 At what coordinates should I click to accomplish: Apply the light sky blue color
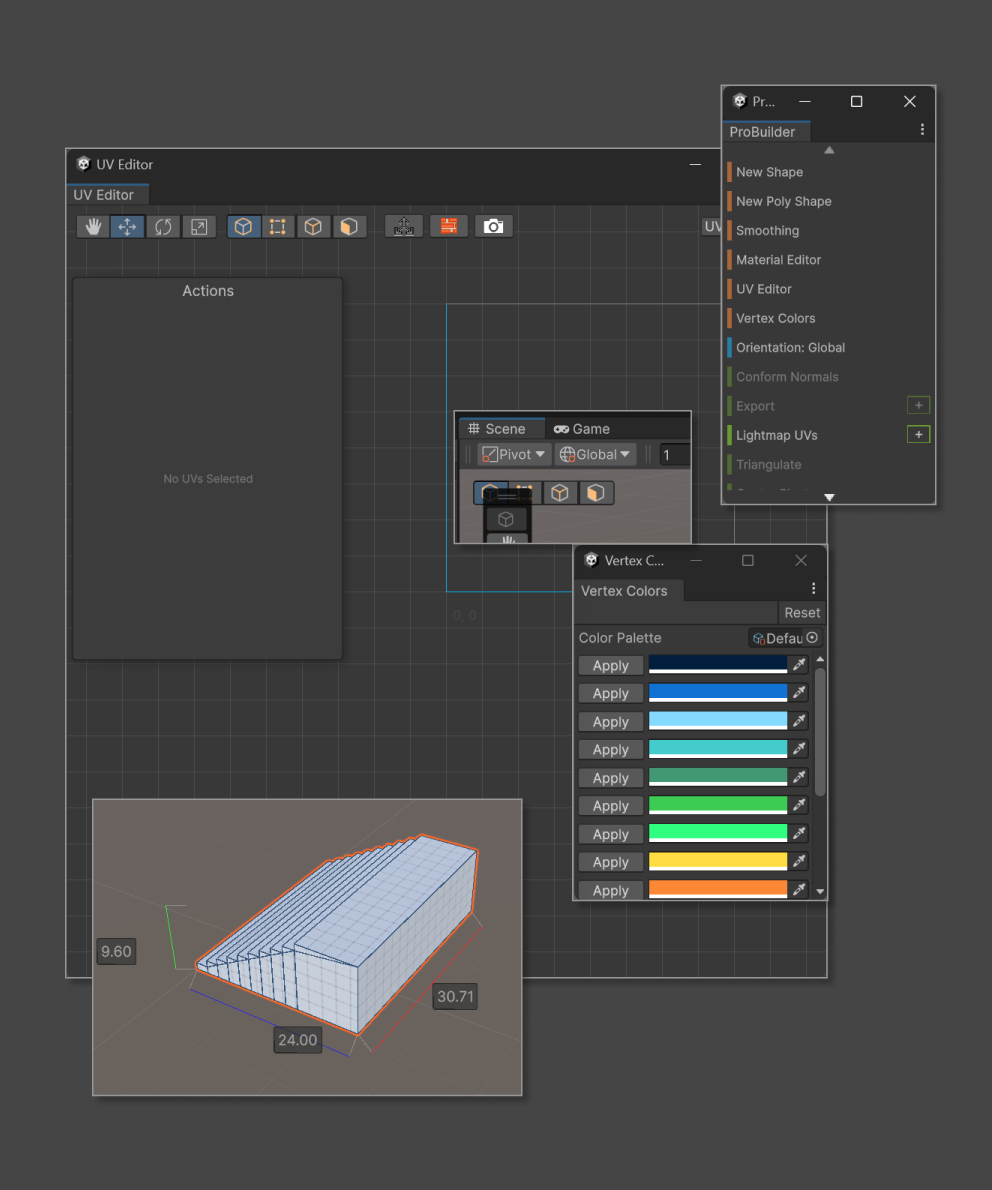coord(611,722)
